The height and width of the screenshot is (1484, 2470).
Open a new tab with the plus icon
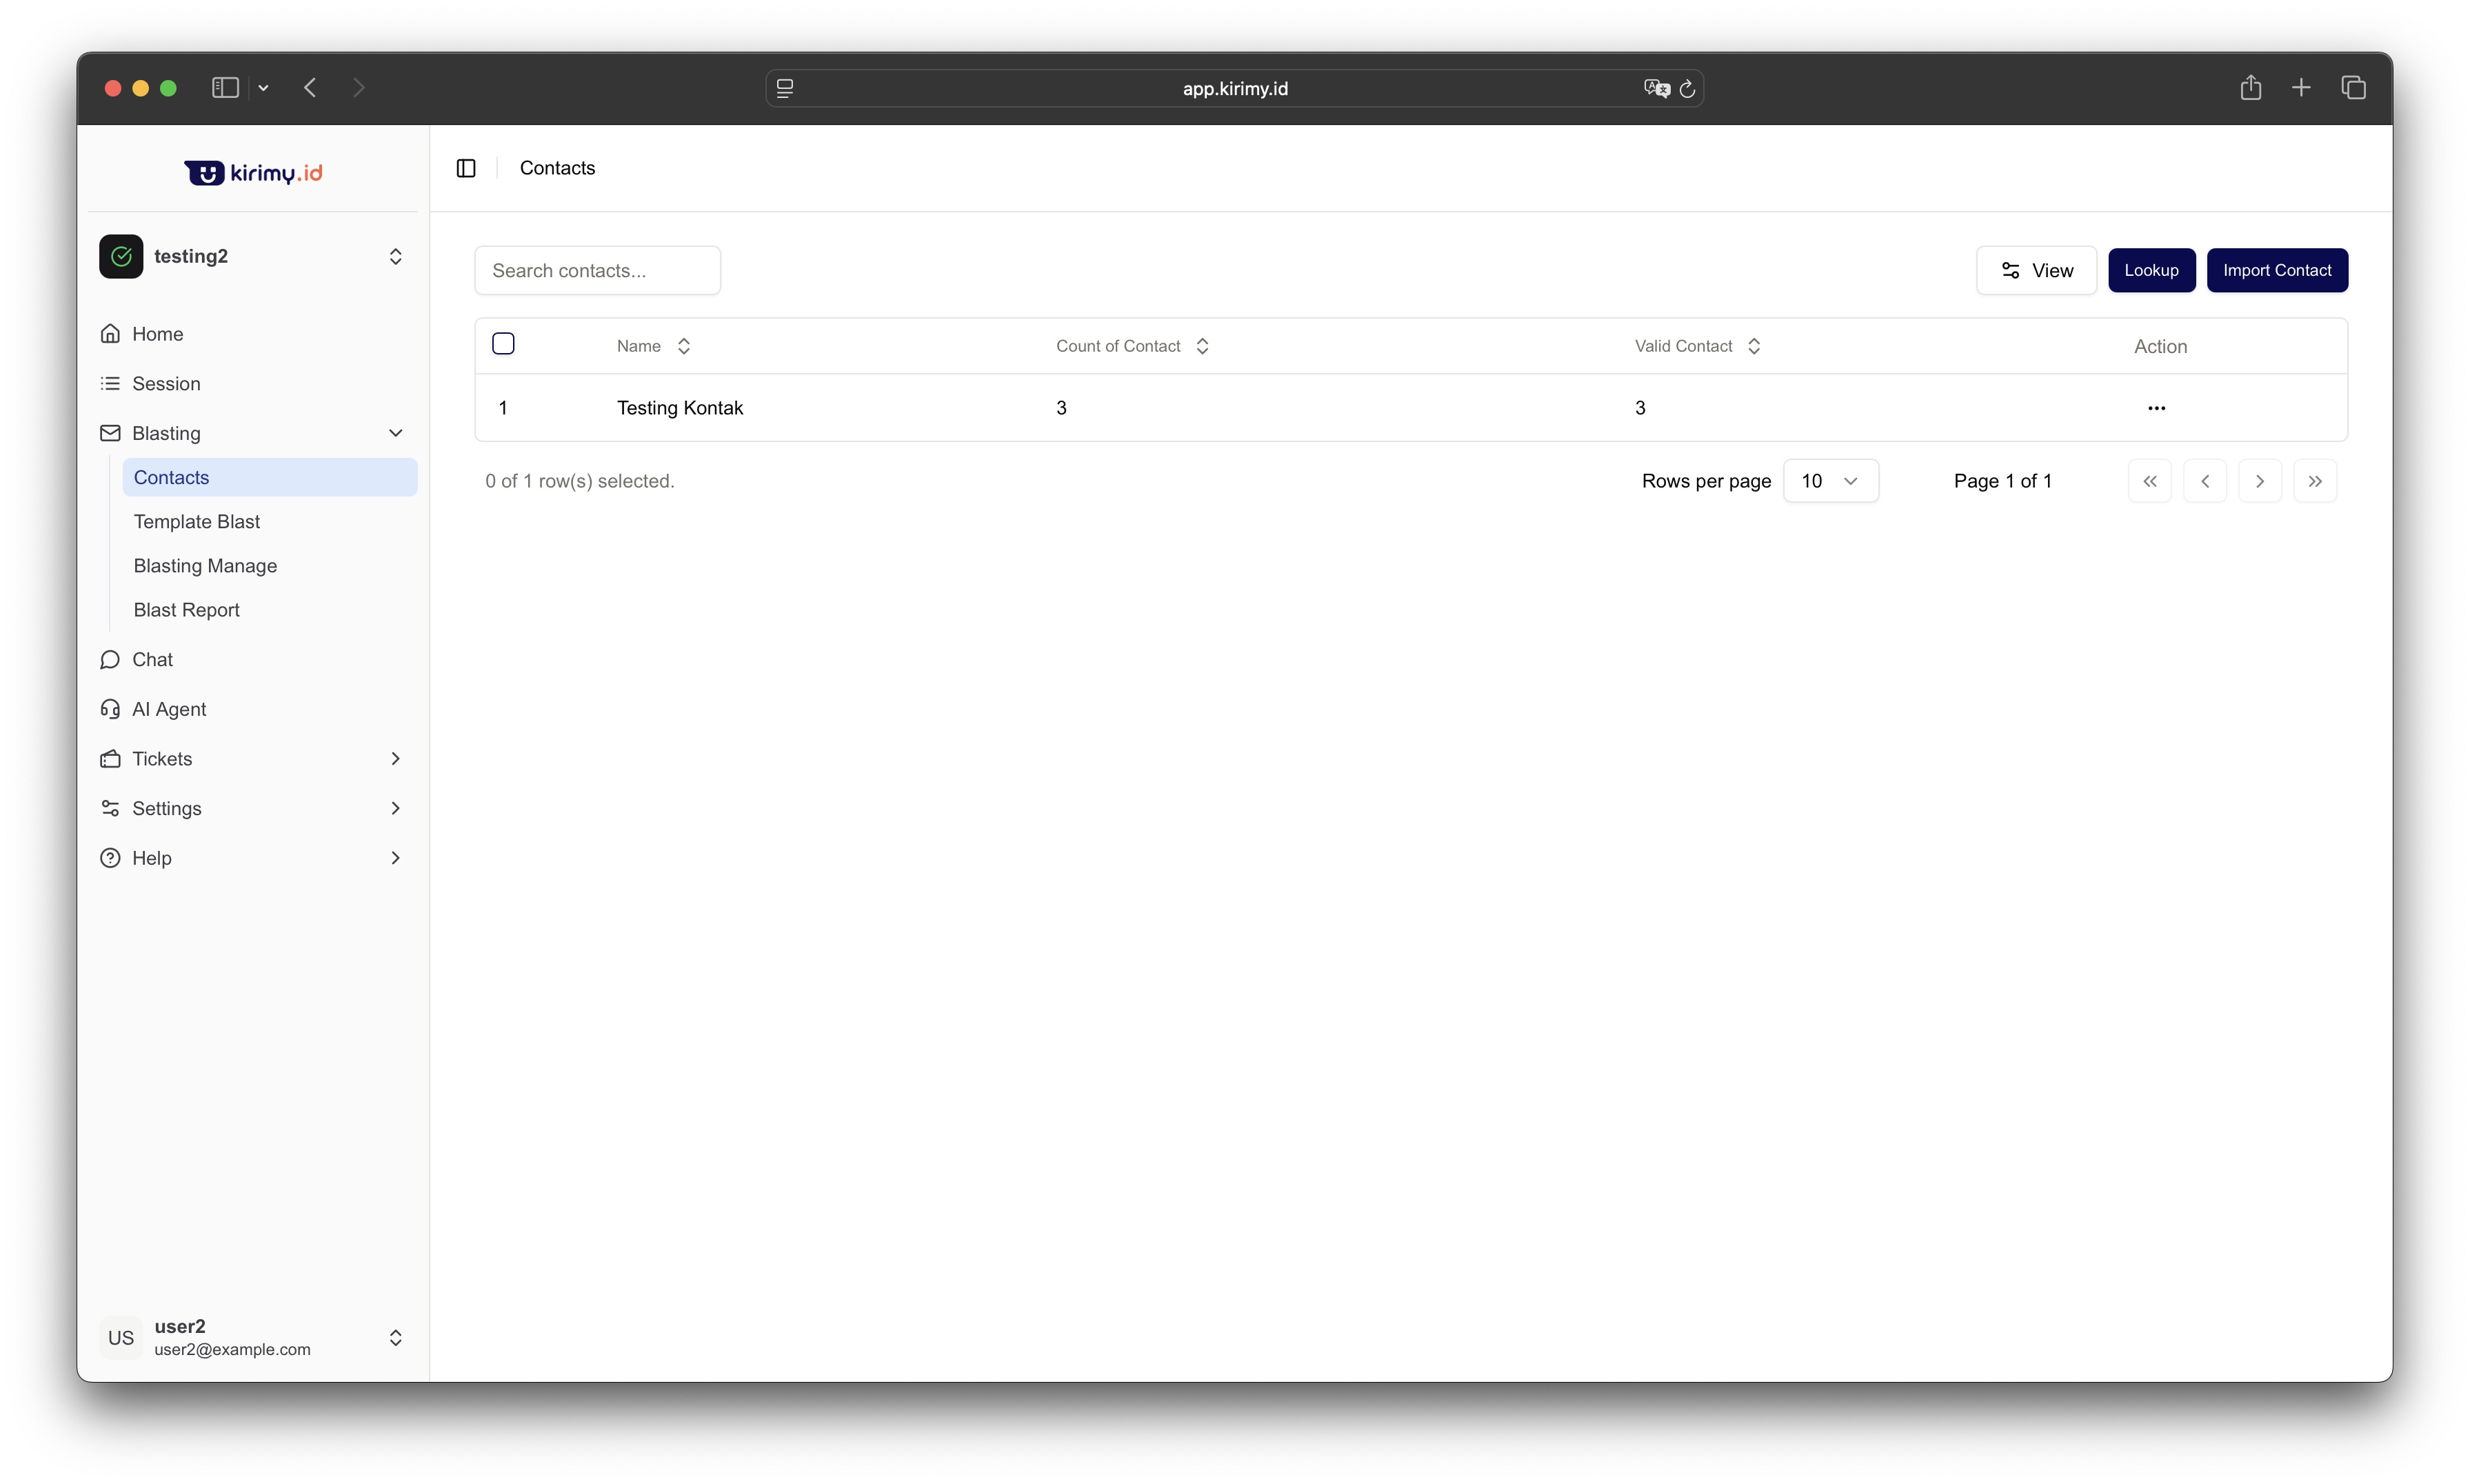[x=2301, y=88]
